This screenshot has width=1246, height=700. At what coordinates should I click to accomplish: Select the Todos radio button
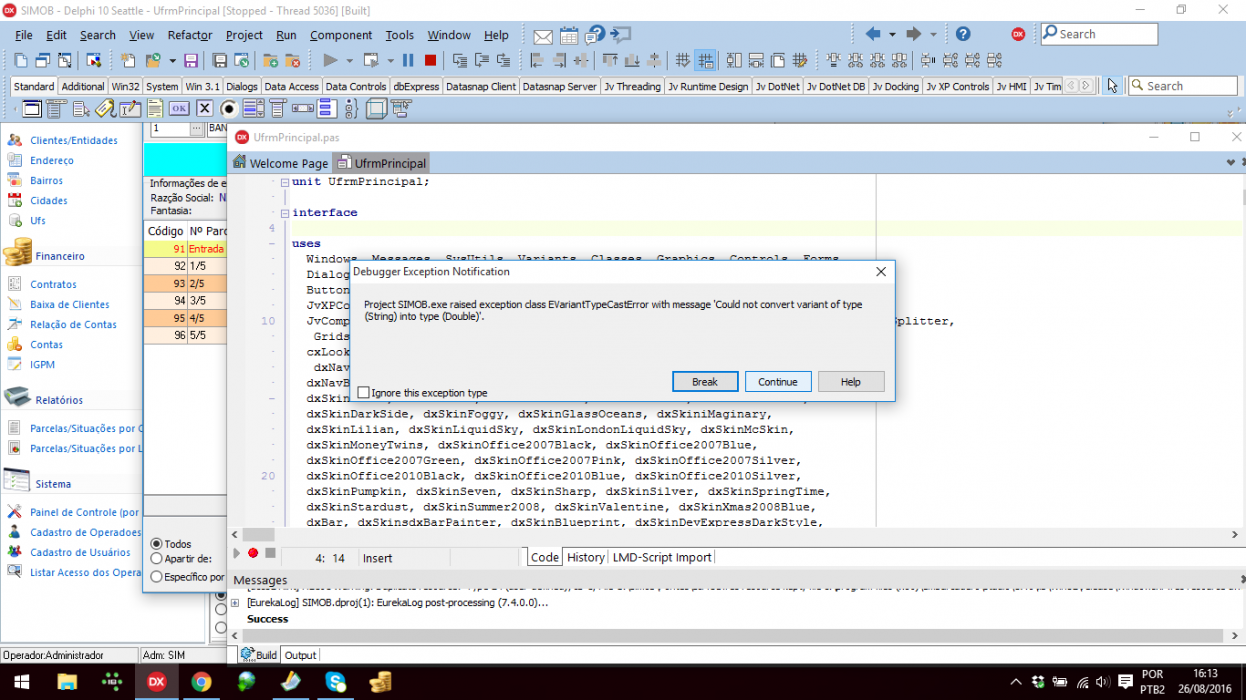[157, 544]
